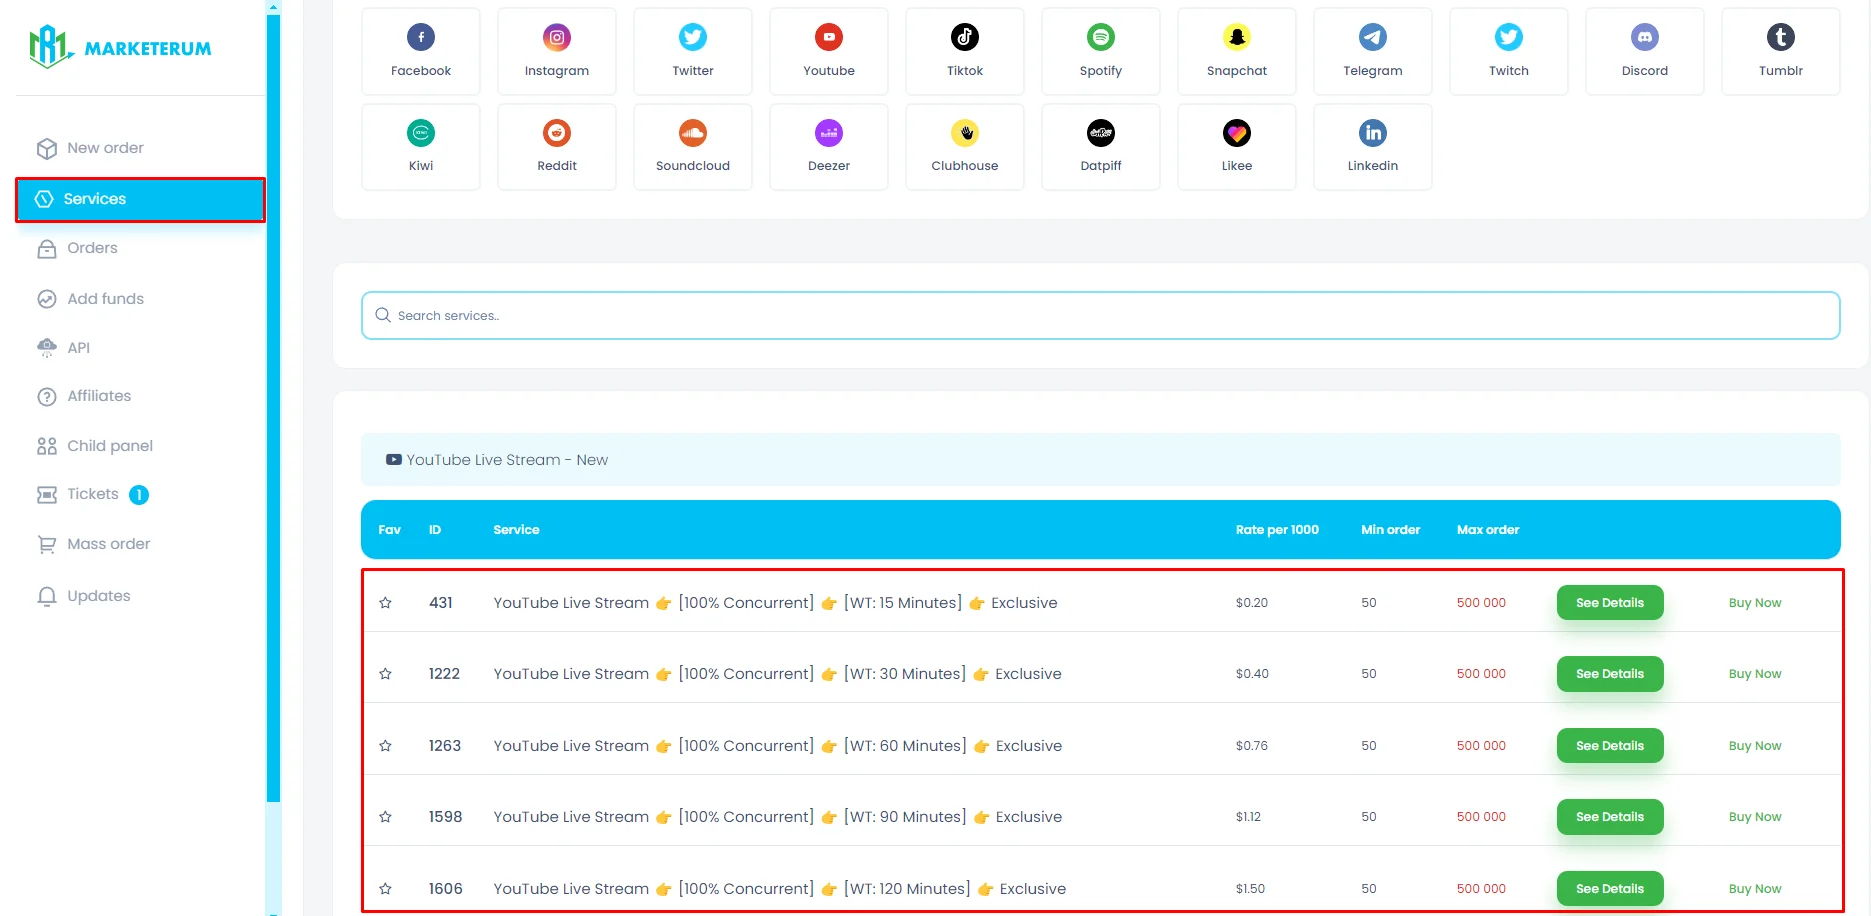The image size is (1871, 916).
Task: Open Spotify services category
Action: [x=1101, y=51]
